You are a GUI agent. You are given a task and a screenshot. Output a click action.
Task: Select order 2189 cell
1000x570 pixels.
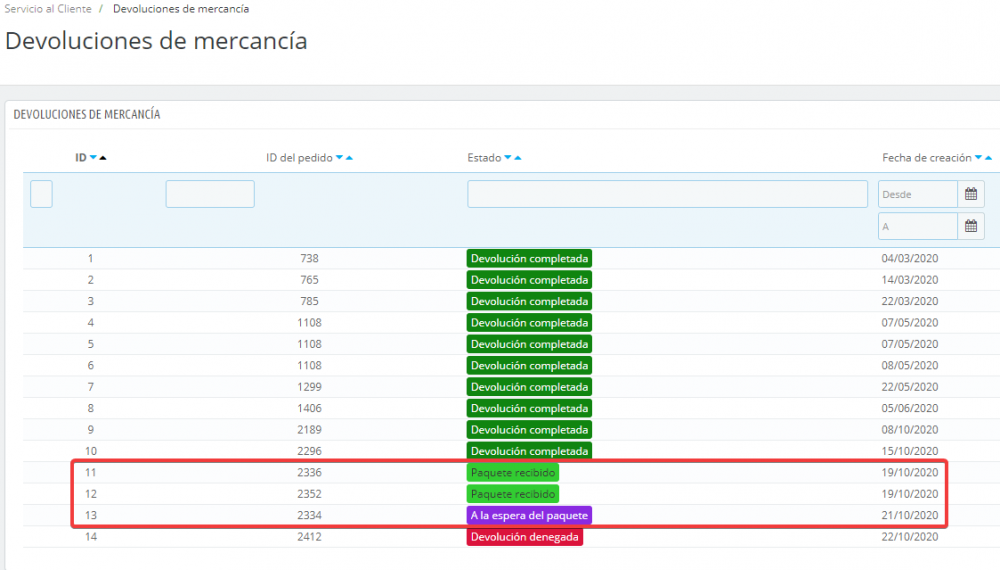click(309, 430)
